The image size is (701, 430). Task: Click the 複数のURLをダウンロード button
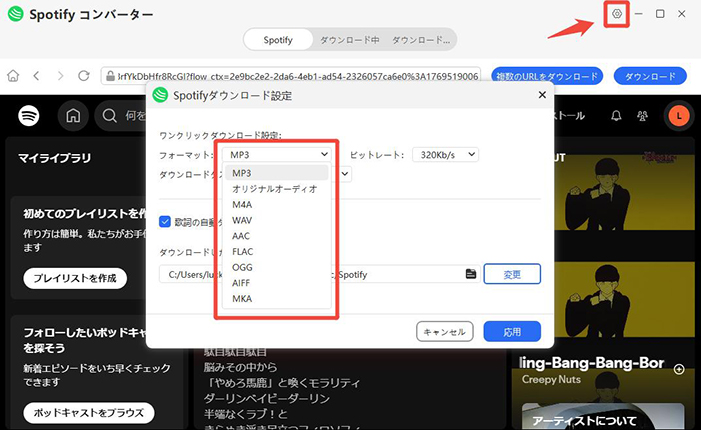[x=547, y=76]
